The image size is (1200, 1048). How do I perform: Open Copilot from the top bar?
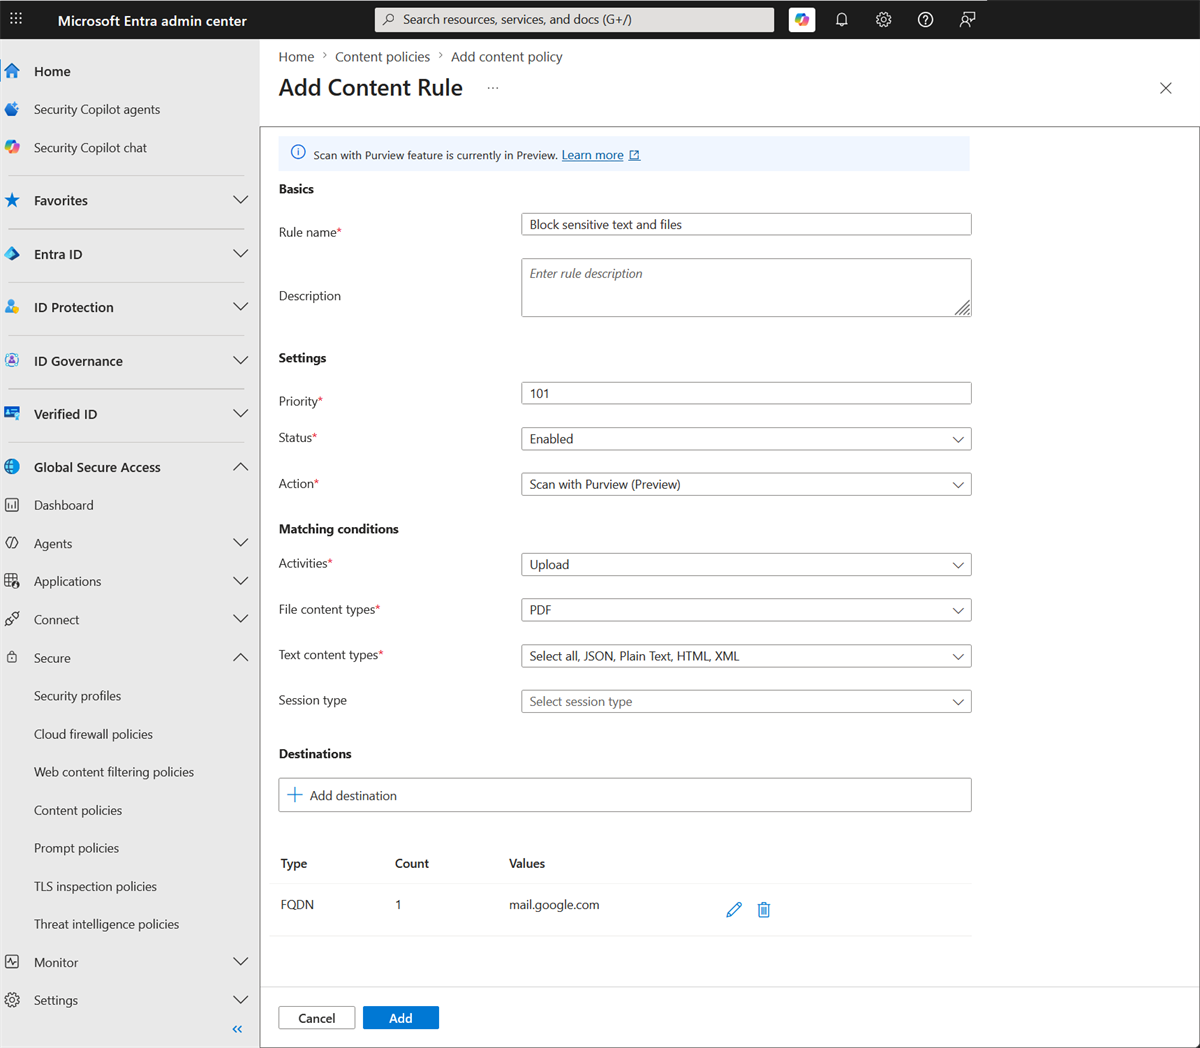click(x=802, y=19)
